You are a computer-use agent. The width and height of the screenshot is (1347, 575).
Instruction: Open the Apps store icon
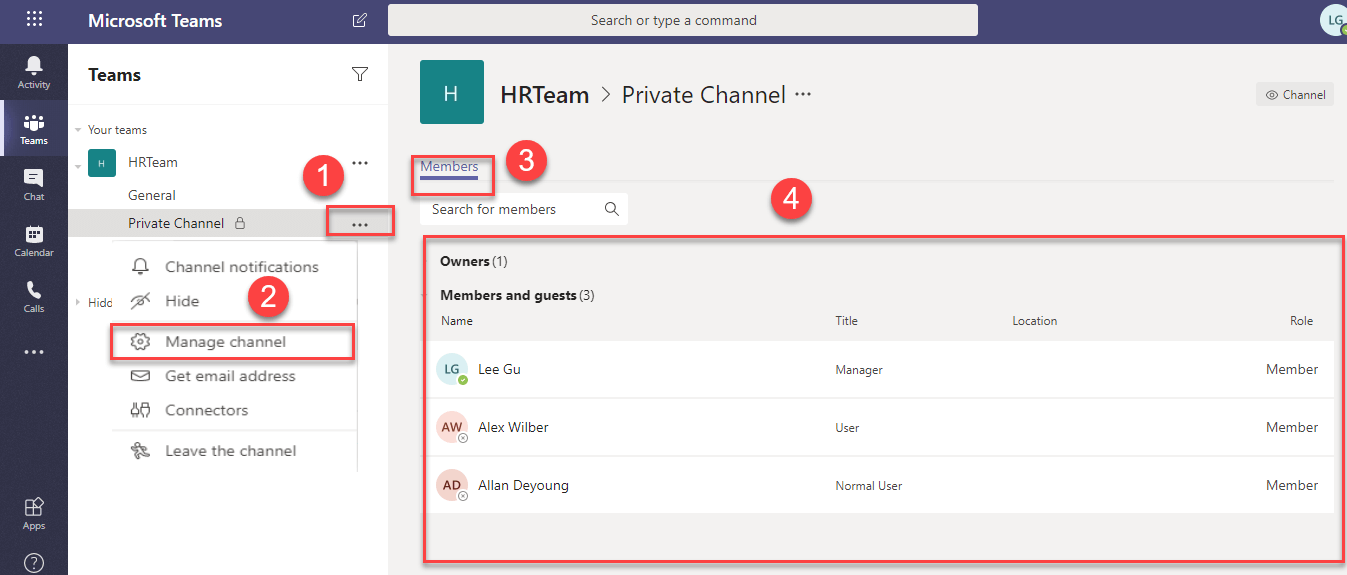tap(34, 512)
